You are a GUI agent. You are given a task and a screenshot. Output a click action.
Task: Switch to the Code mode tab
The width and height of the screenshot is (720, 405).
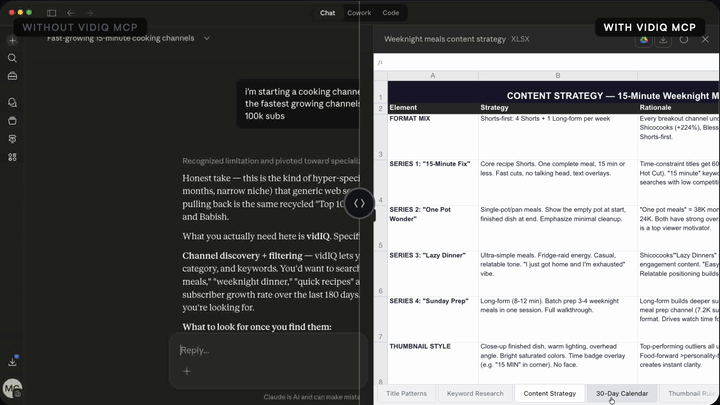(x=391, y=13)
